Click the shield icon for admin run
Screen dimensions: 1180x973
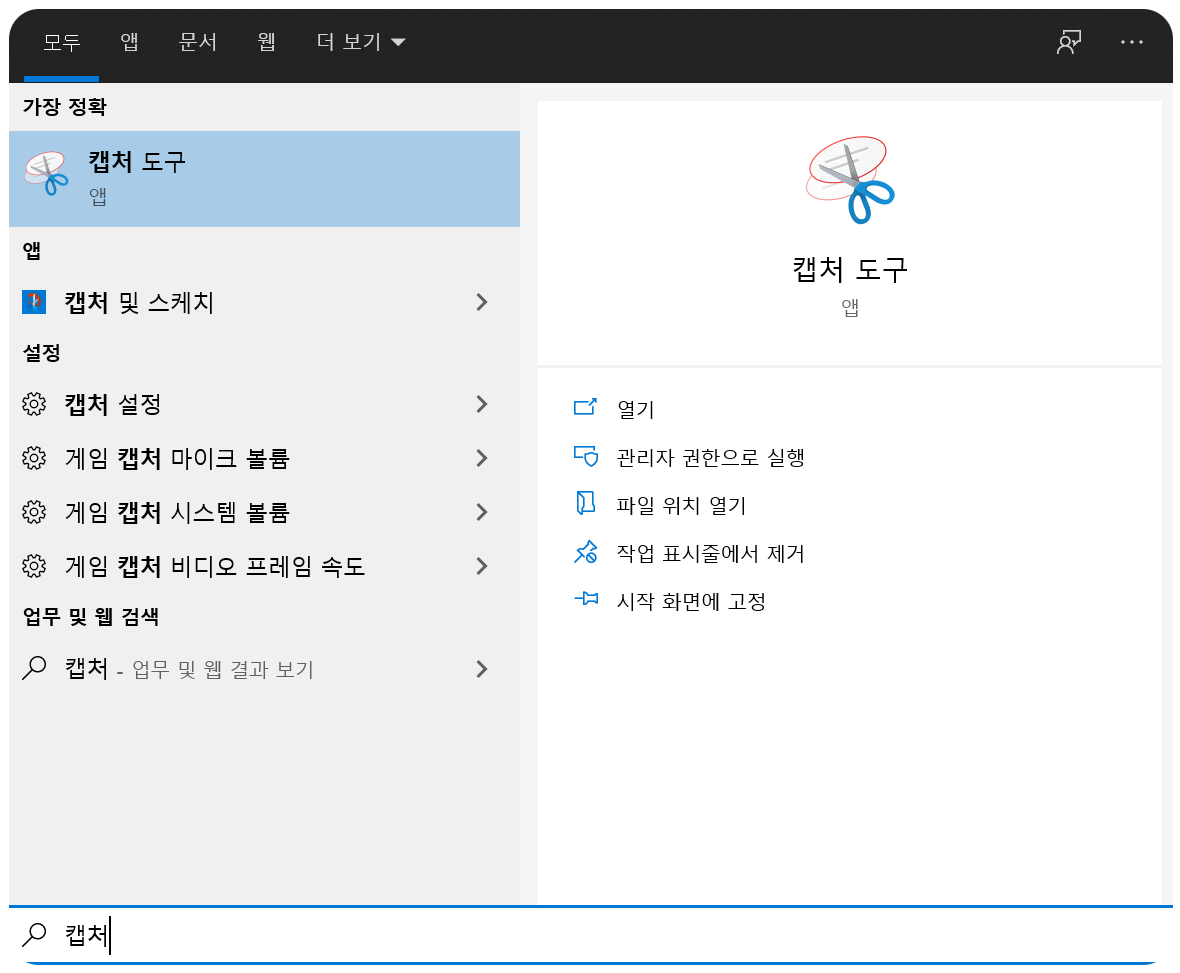pos(585,456)
